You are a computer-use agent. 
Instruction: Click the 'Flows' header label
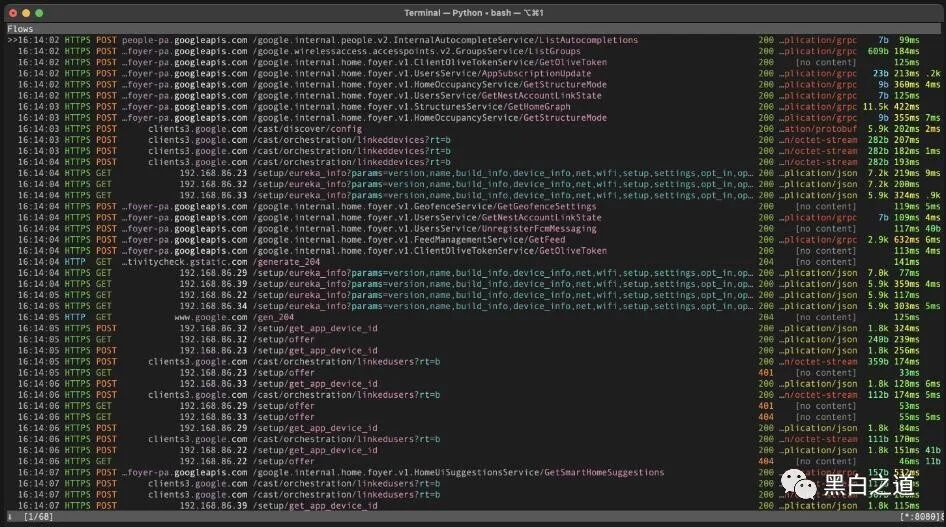click(21, 29)
